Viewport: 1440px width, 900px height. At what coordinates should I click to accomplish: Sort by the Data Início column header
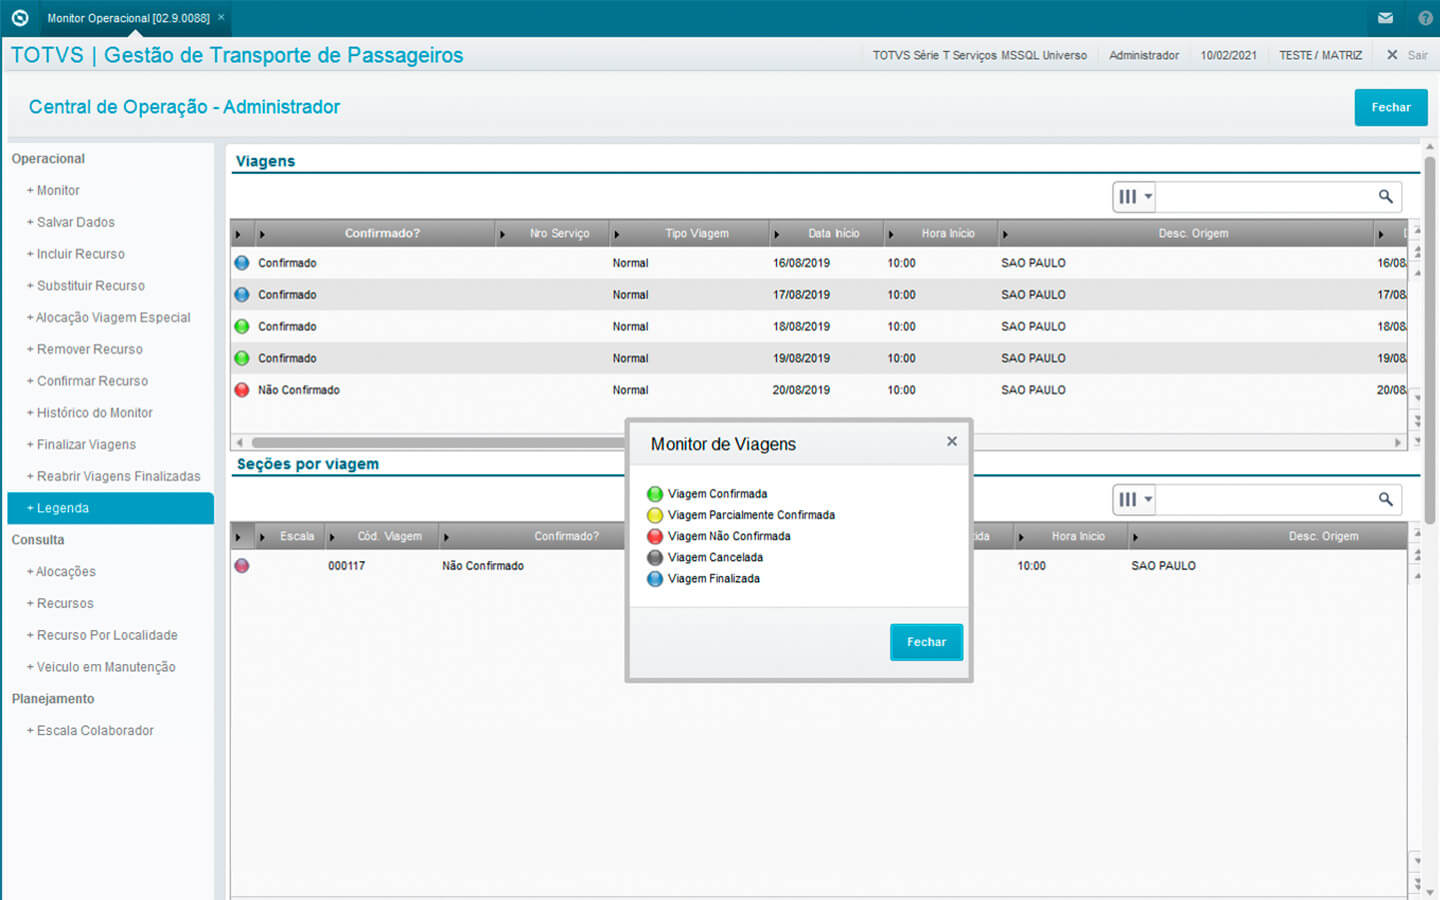[x=833, y=234]
